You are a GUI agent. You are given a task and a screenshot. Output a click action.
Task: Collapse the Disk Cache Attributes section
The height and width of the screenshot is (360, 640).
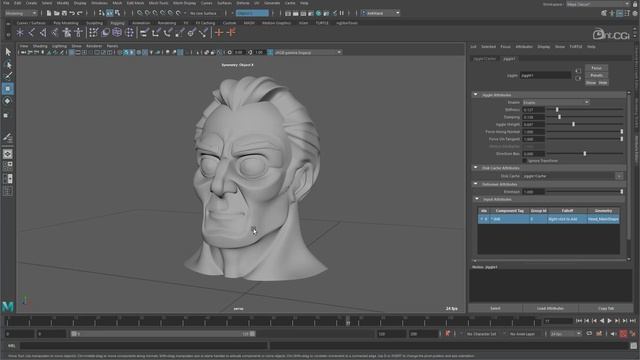coord(476,168)
